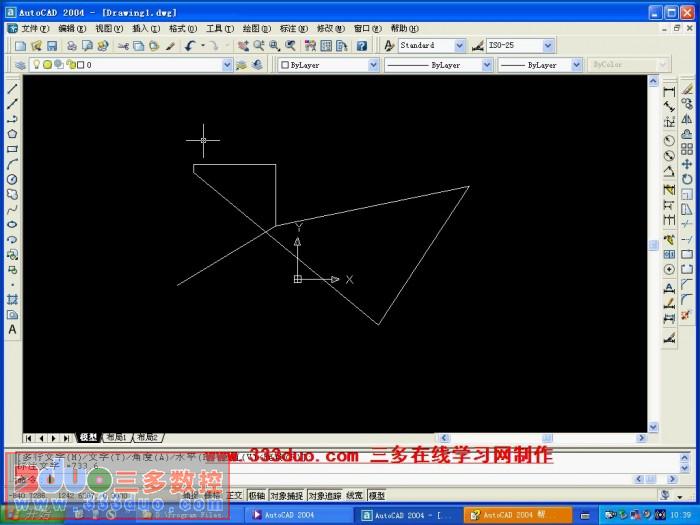Toggle 正交 (Ortho) mode in status bar
The image size is (700, 525).
[x=234, y=496]
